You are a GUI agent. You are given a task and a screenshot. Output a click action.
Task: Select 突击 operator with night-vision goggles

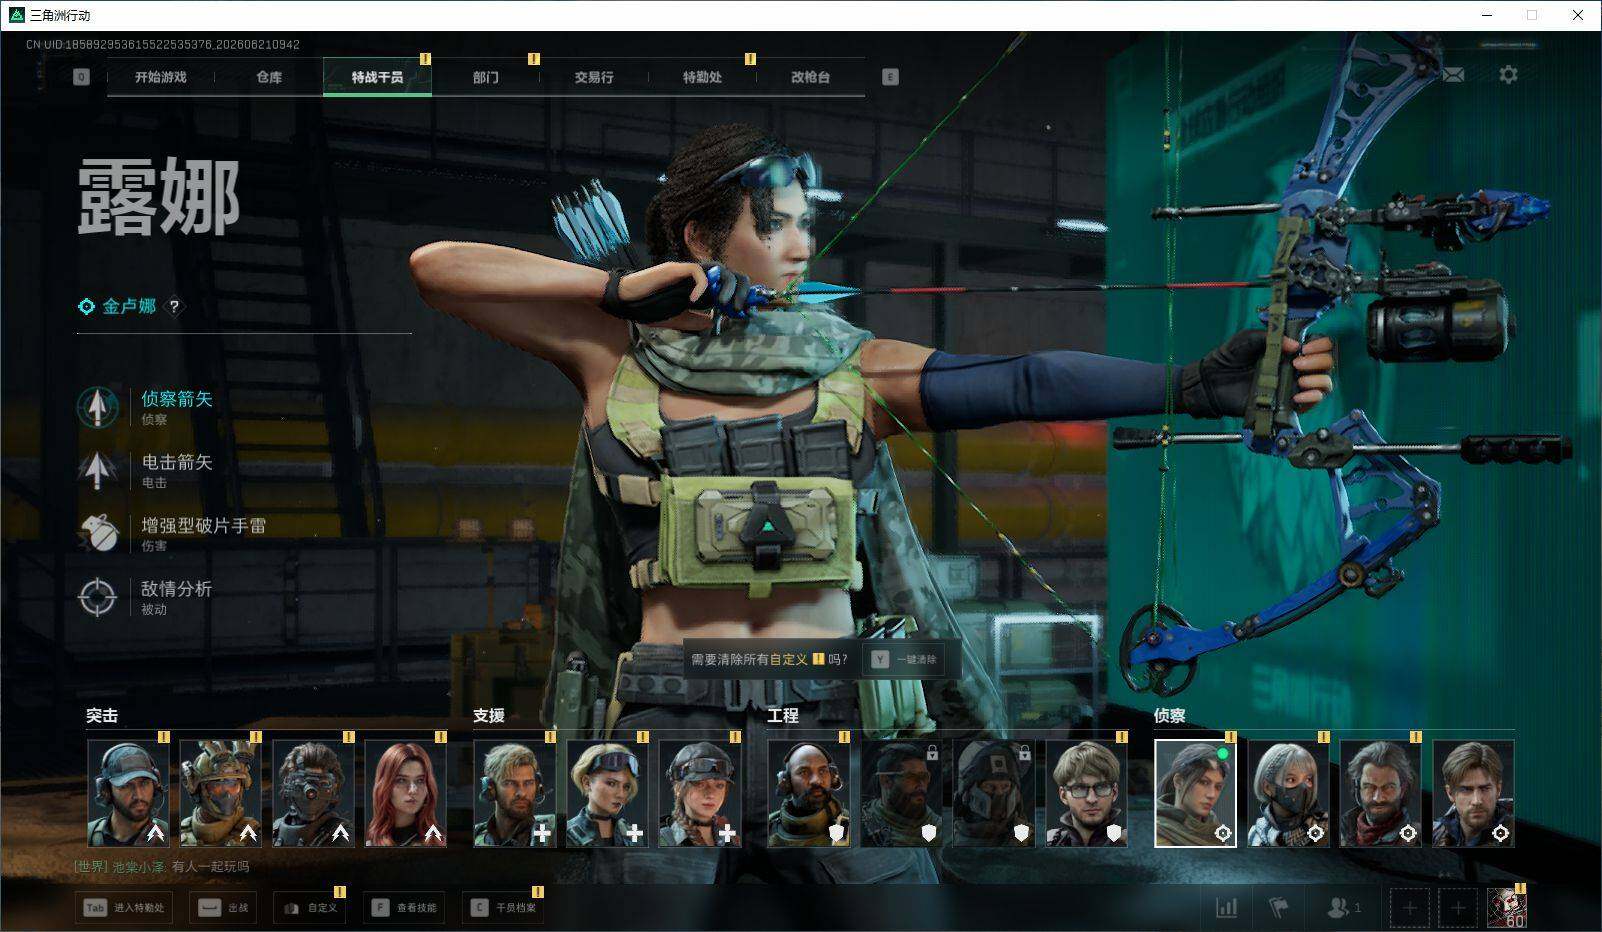pyautogui.click(x=313, y=793)
